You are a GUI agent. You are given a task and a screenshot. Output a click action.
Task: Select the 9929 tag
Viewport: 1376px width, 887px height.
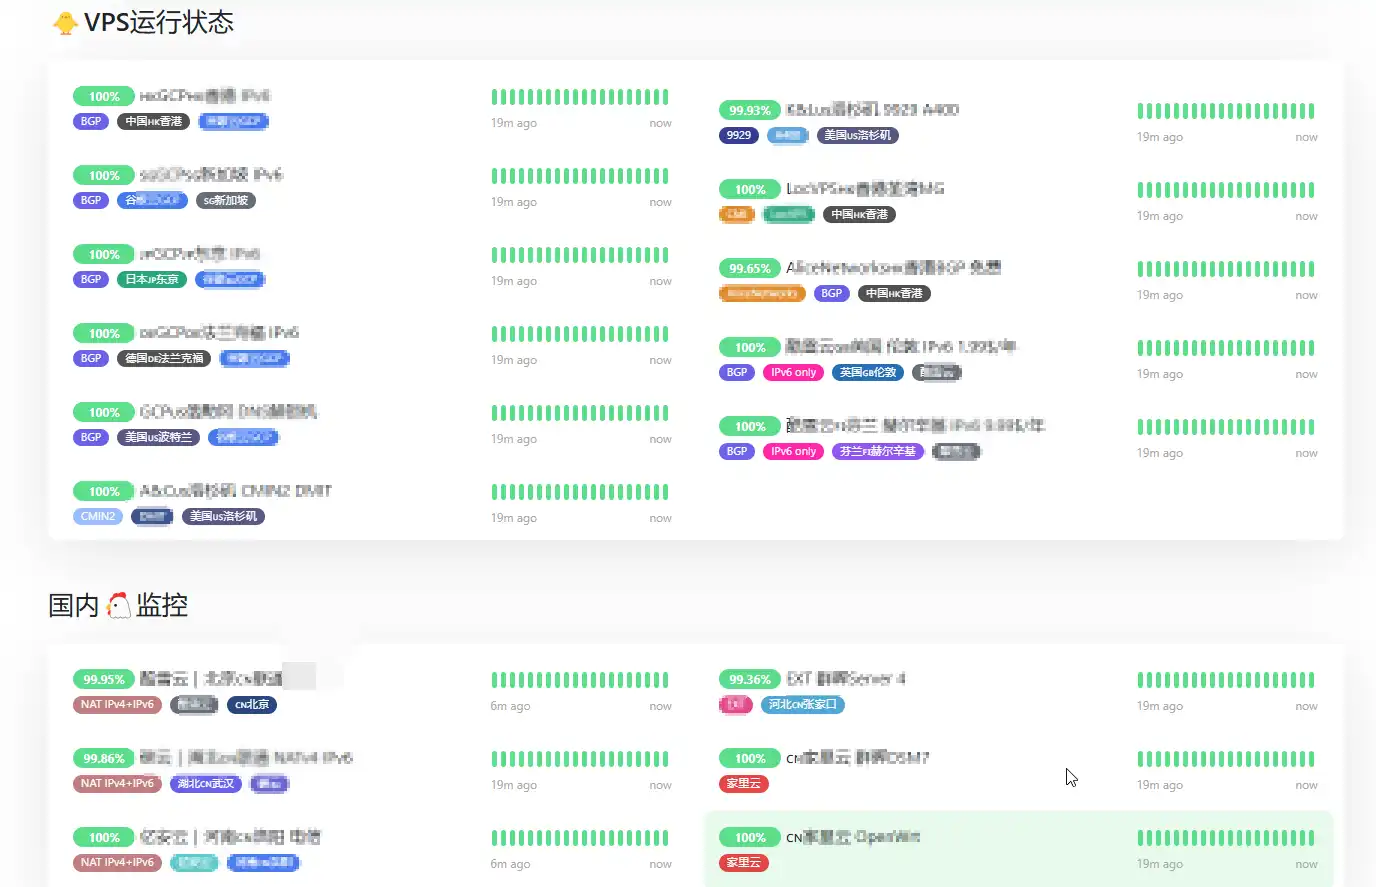tap(738, 135)
